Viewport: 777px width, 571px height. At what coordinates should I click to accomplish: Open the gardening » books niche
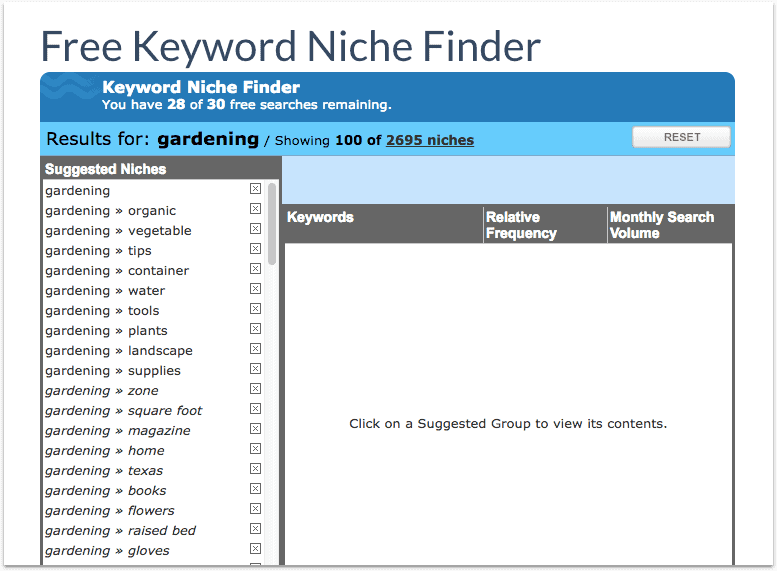click(106, 491)
